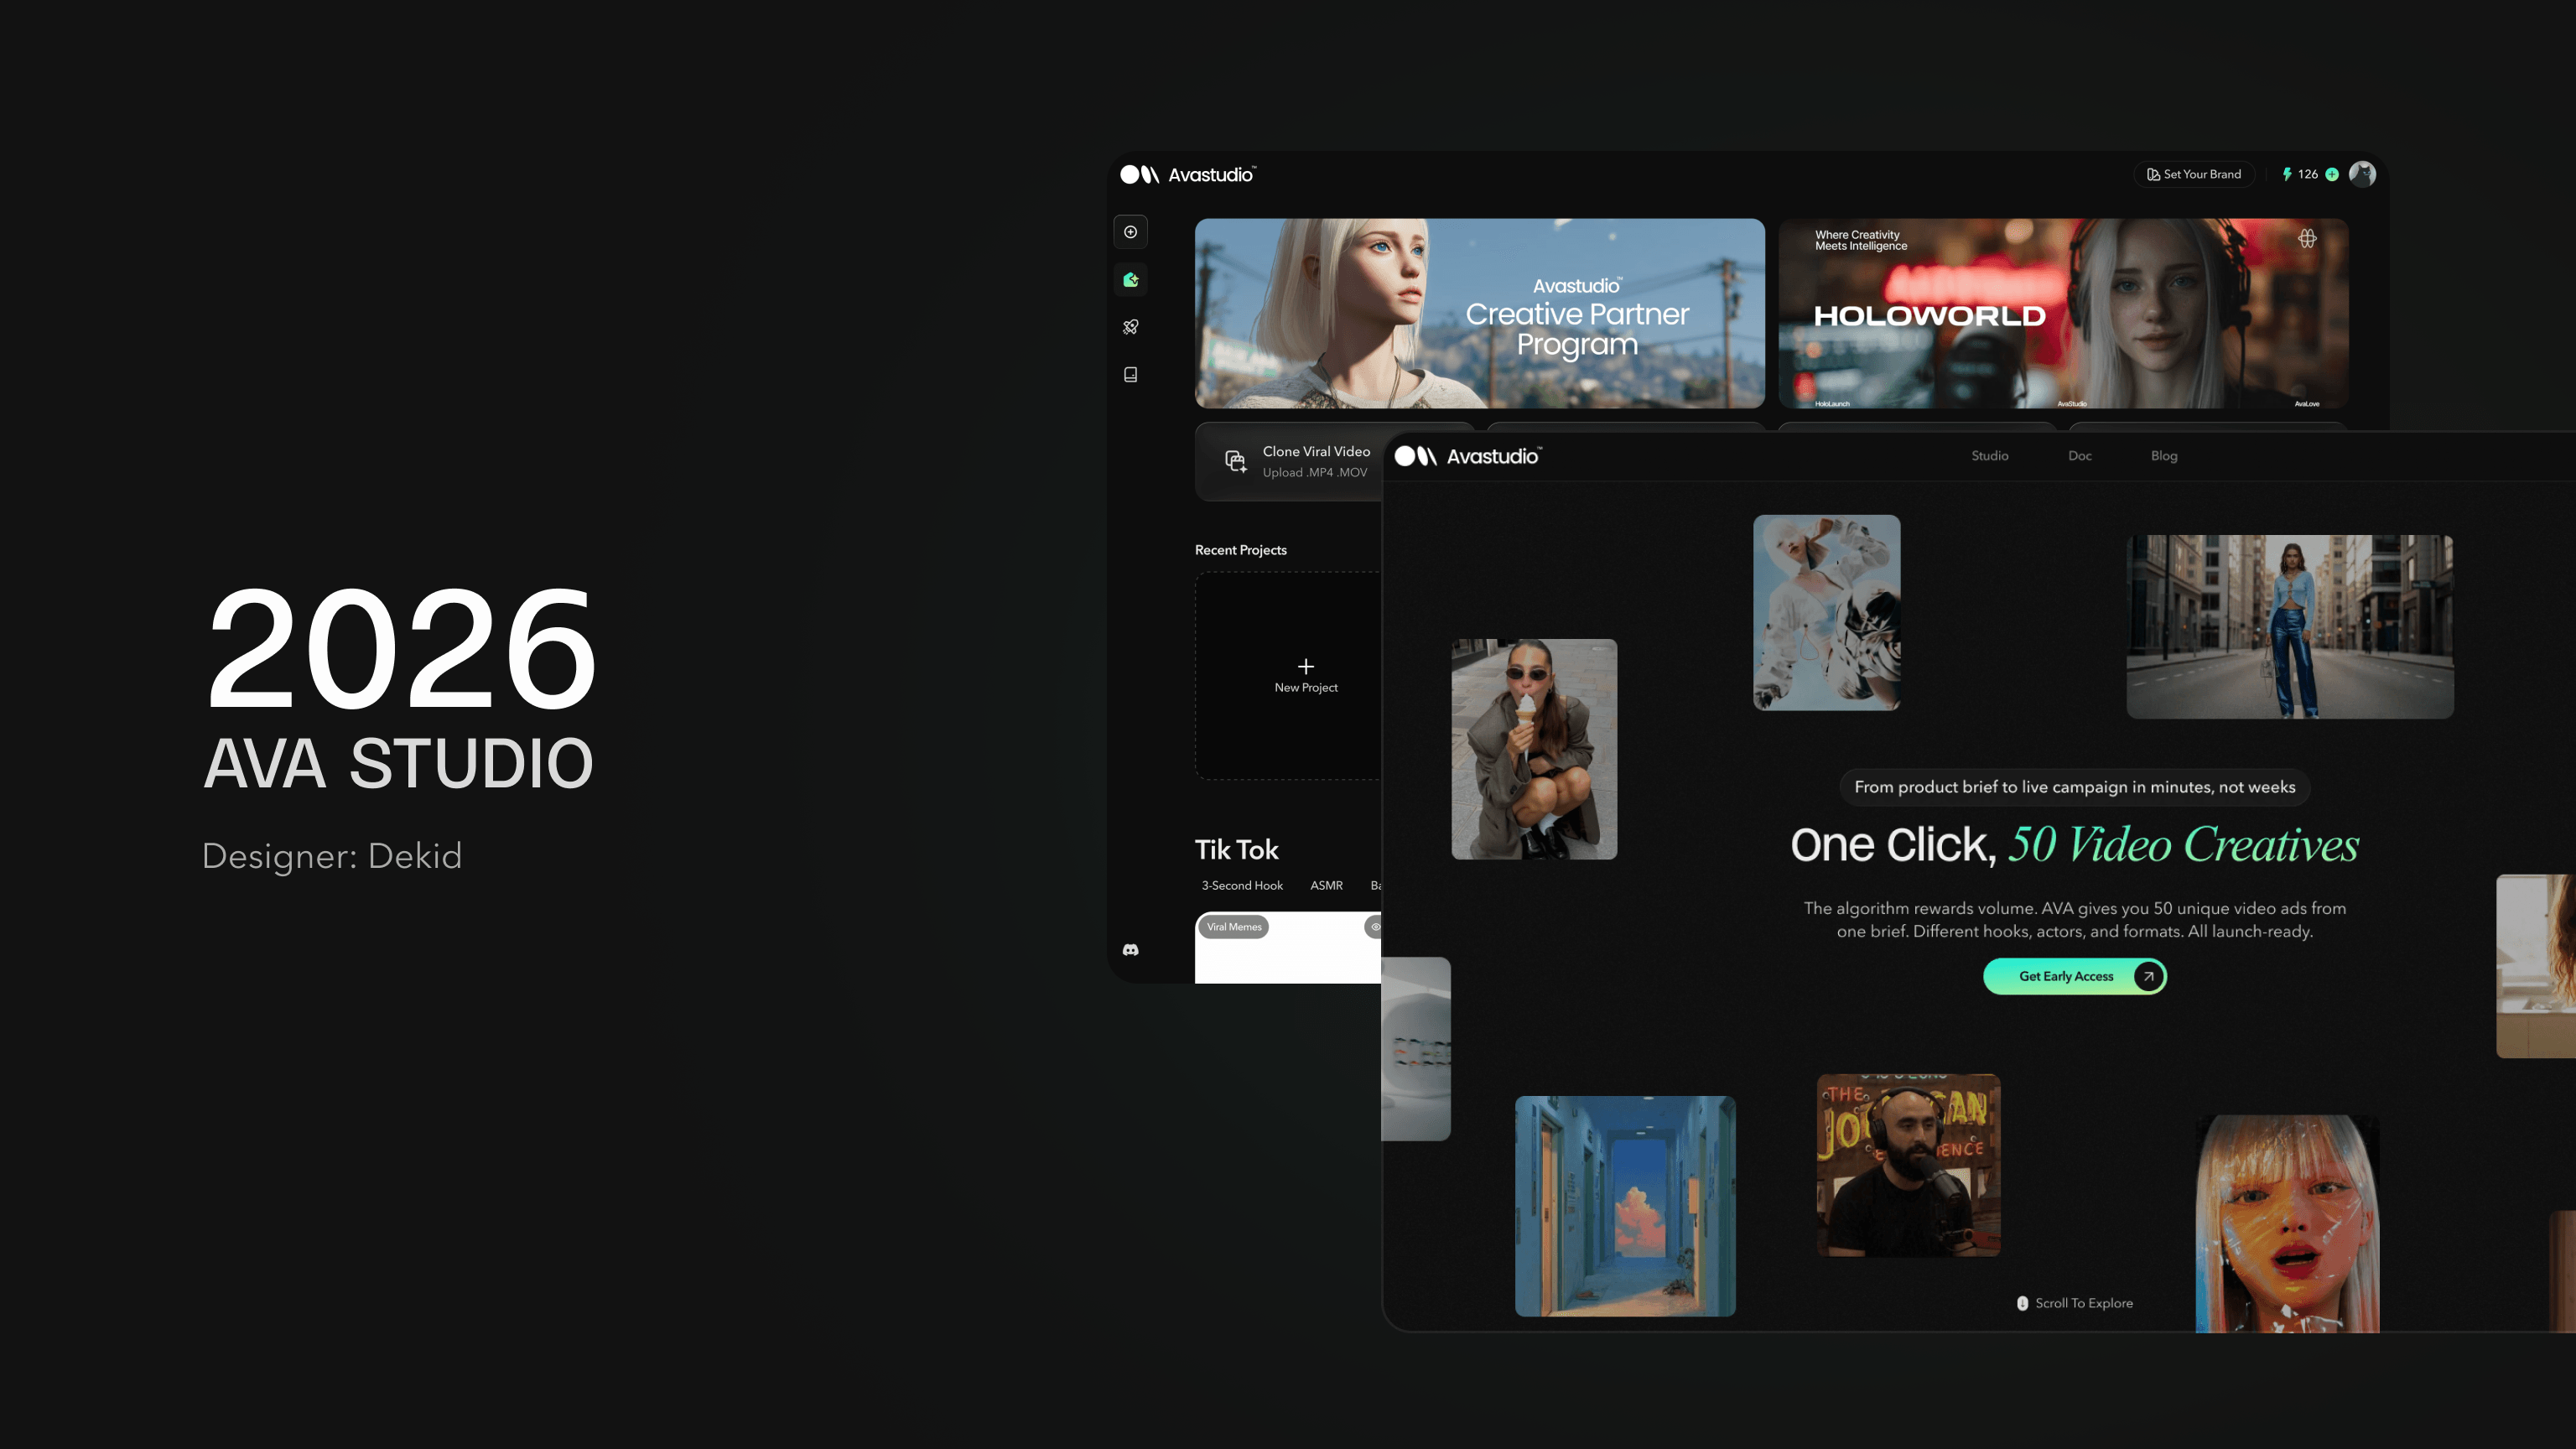Click the Recent Projects heading
Viewport: 2576px width, 1449px height.
click(x=1241, y=550)
